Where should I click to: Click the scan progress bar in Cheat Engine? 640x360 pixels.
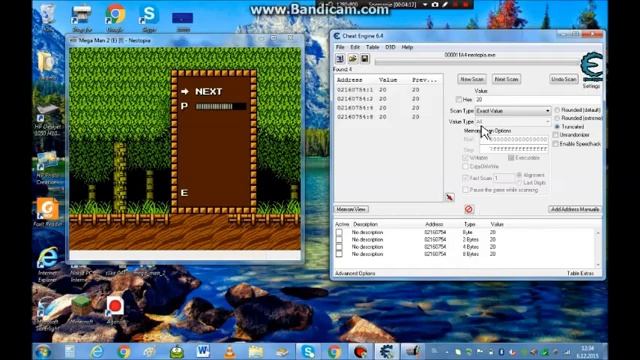[477, 62]
